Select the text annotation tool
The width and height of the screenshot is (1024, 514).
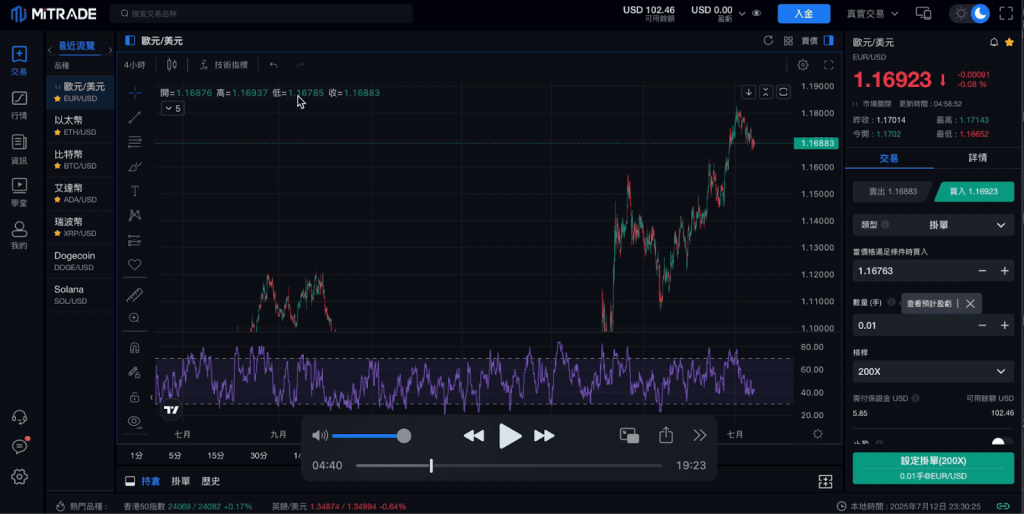[135, 191]
